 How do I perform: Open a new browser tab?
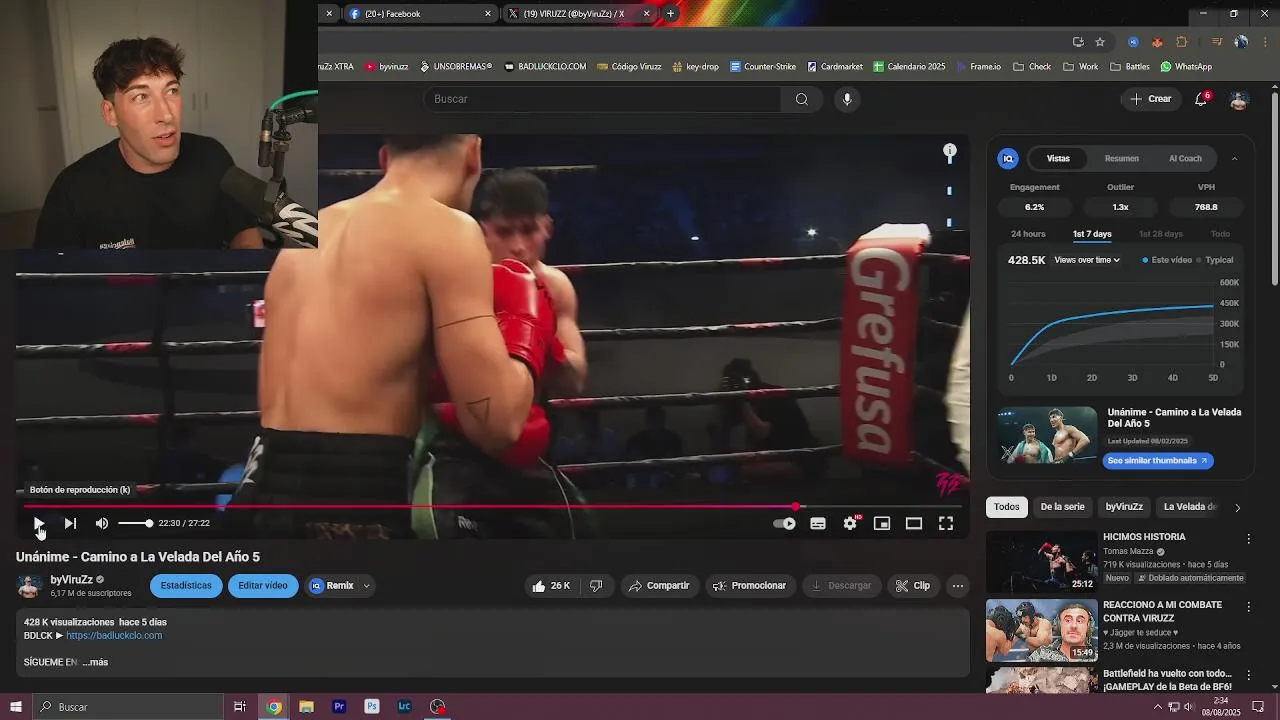point(670,14)
